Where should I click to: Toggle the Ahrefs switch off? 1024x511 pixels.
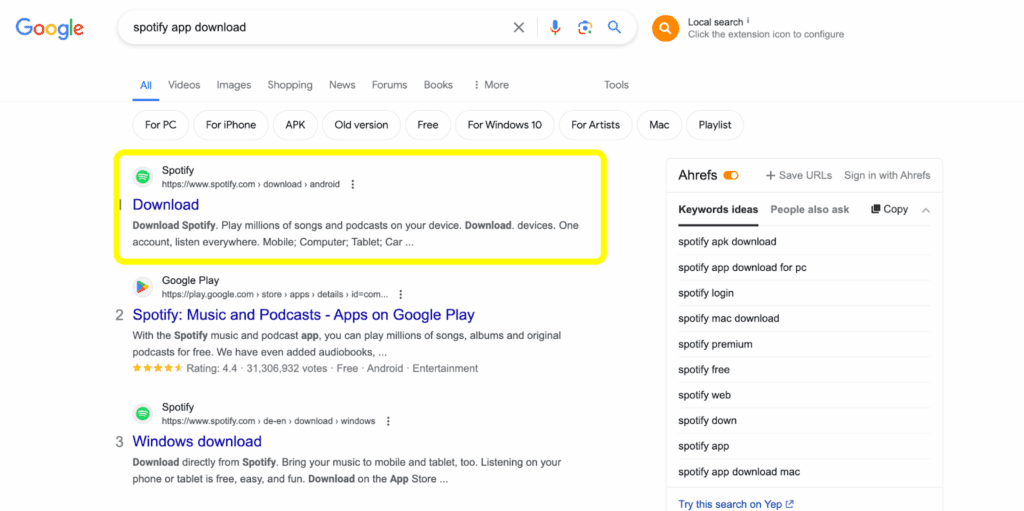731,175
